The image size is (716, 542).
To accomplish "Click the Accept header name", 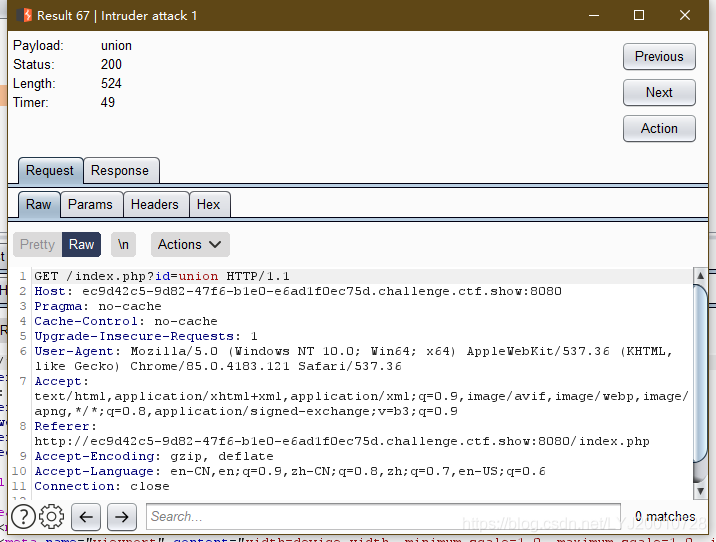I will point(58,381).
